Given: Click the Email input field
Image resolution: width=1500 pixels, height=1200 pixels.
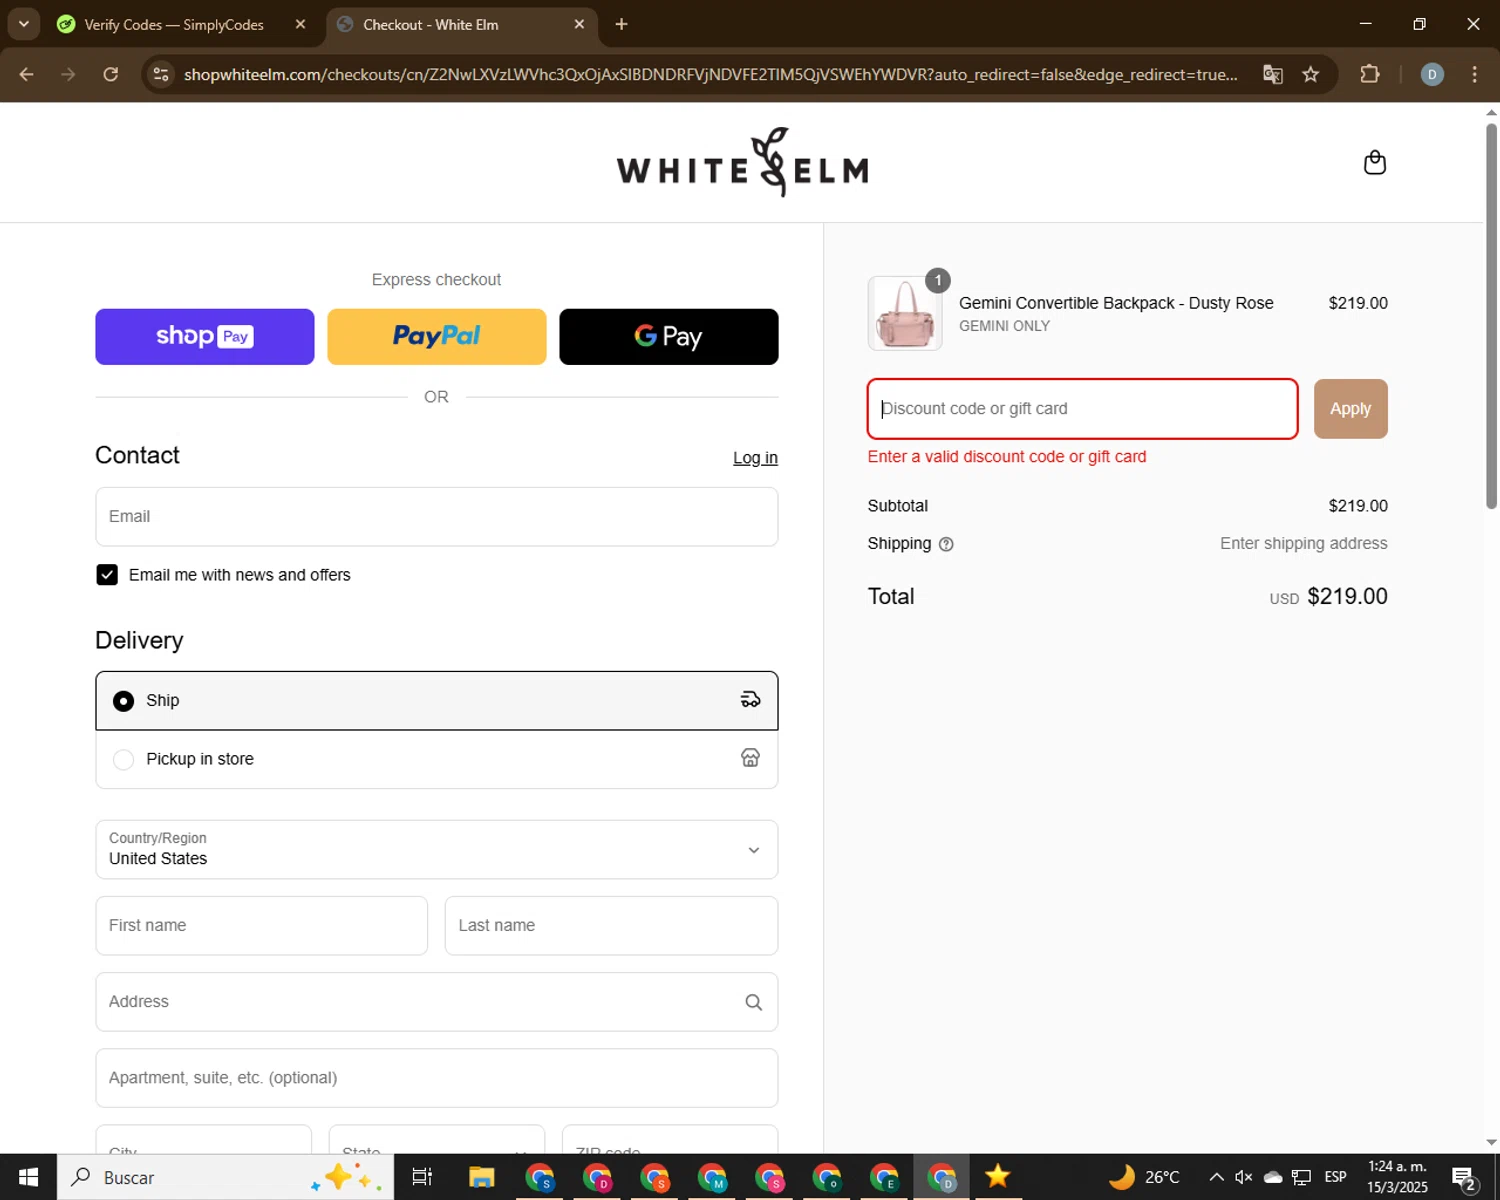Looking at the screenshot, I should [437, 517].
